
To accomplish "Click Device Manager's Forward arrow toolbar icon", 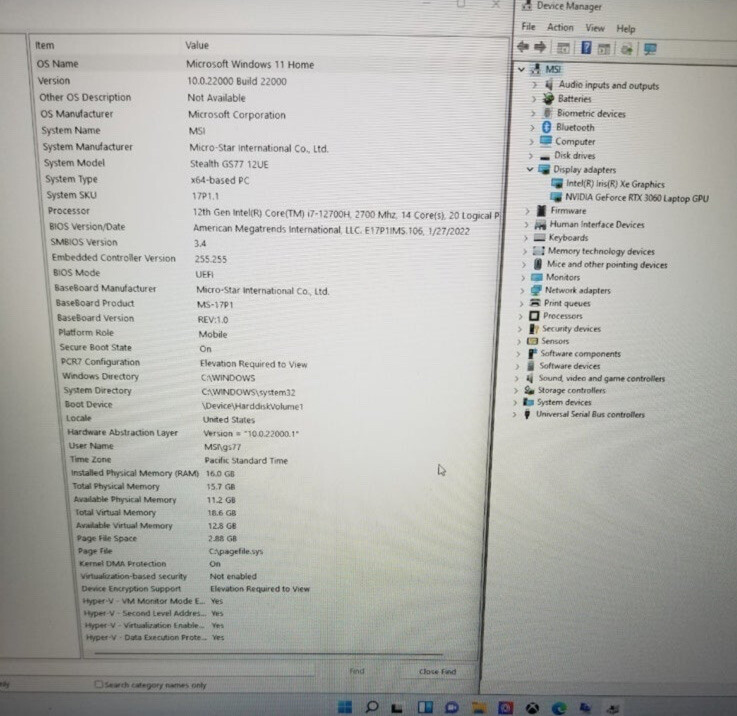I will (x=541, y=47).
